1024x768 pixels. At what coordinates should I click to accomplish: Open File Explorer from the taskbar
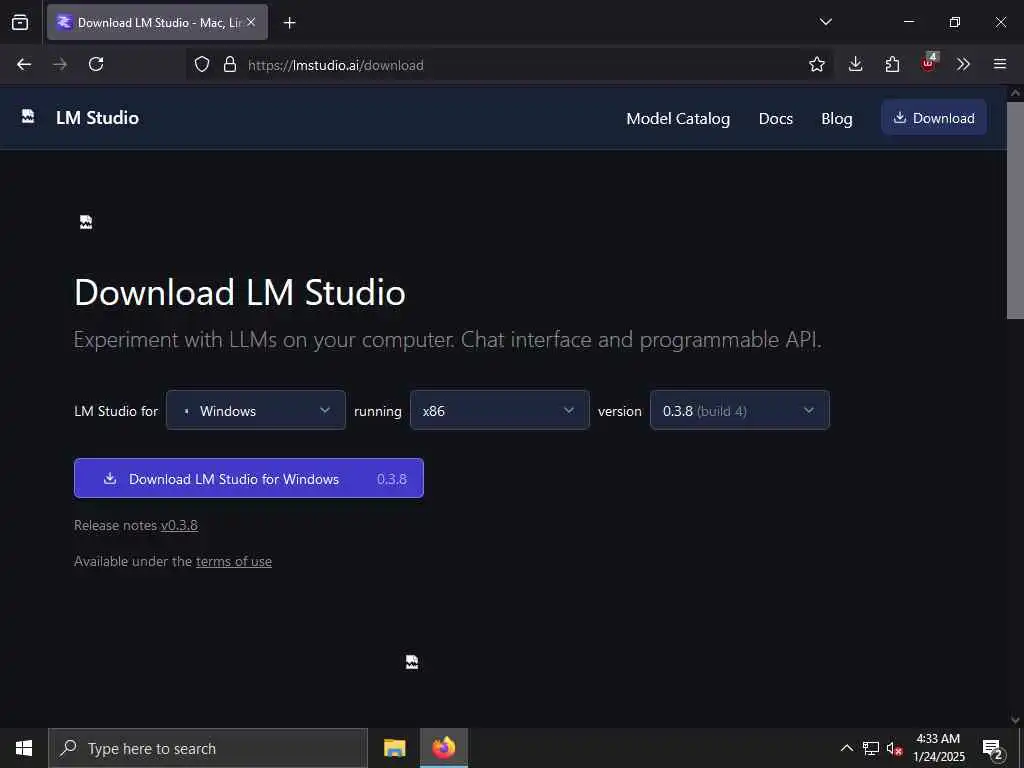pyautogui.click(x=394, y=748)
